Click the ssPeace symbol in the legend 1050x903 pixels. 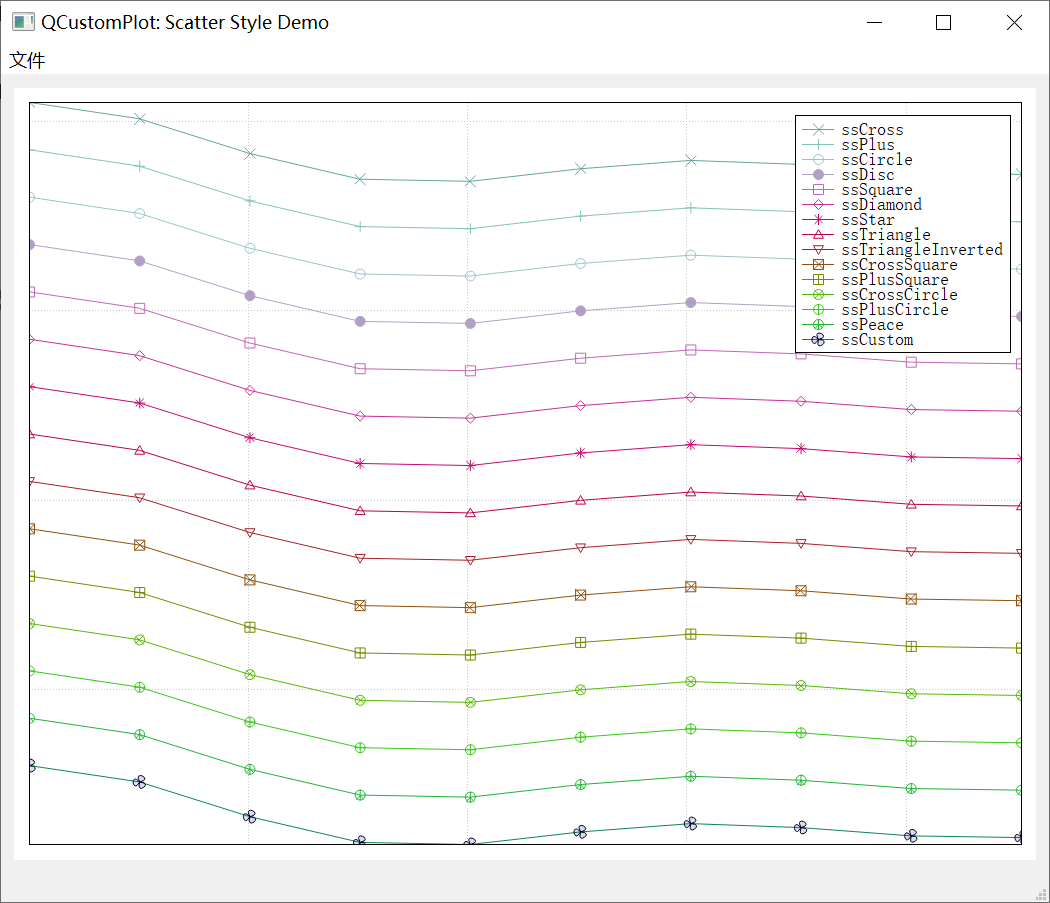816,324
